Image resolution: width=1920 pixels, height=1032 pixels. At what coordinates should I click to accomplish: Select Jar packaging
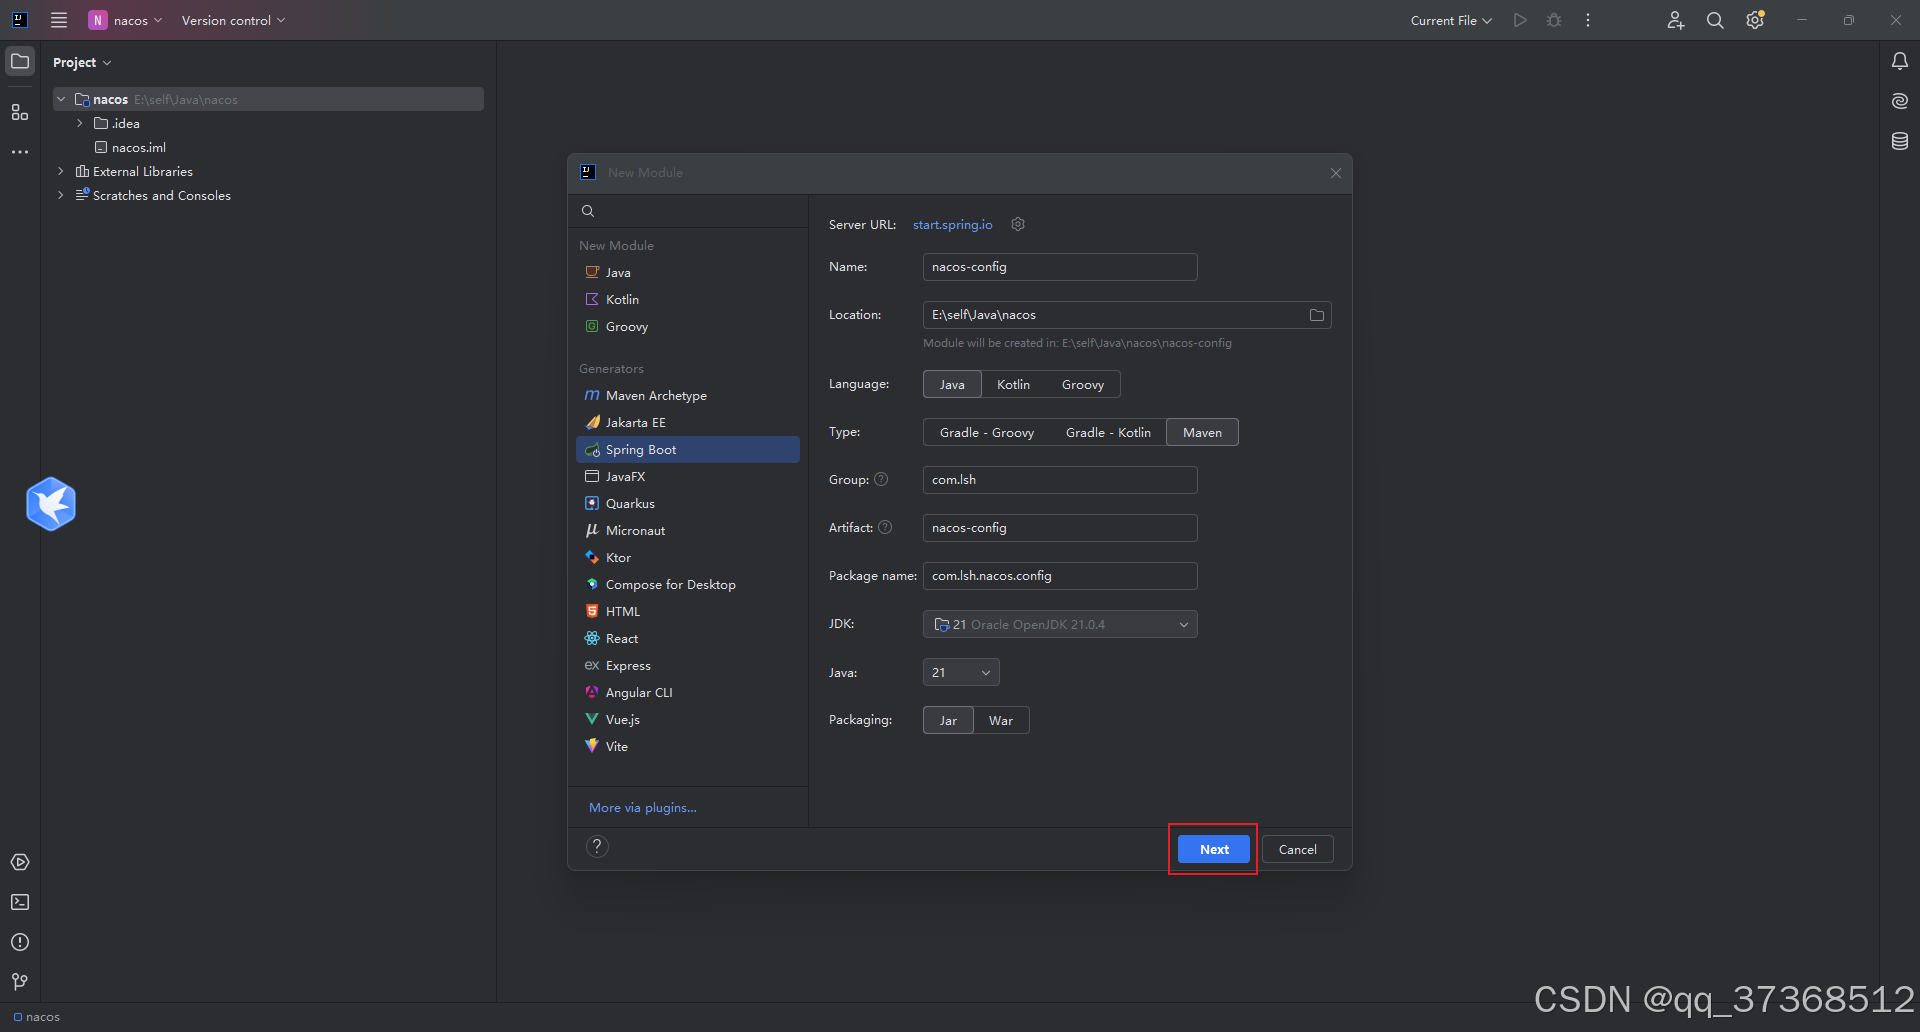pos(948,721)
